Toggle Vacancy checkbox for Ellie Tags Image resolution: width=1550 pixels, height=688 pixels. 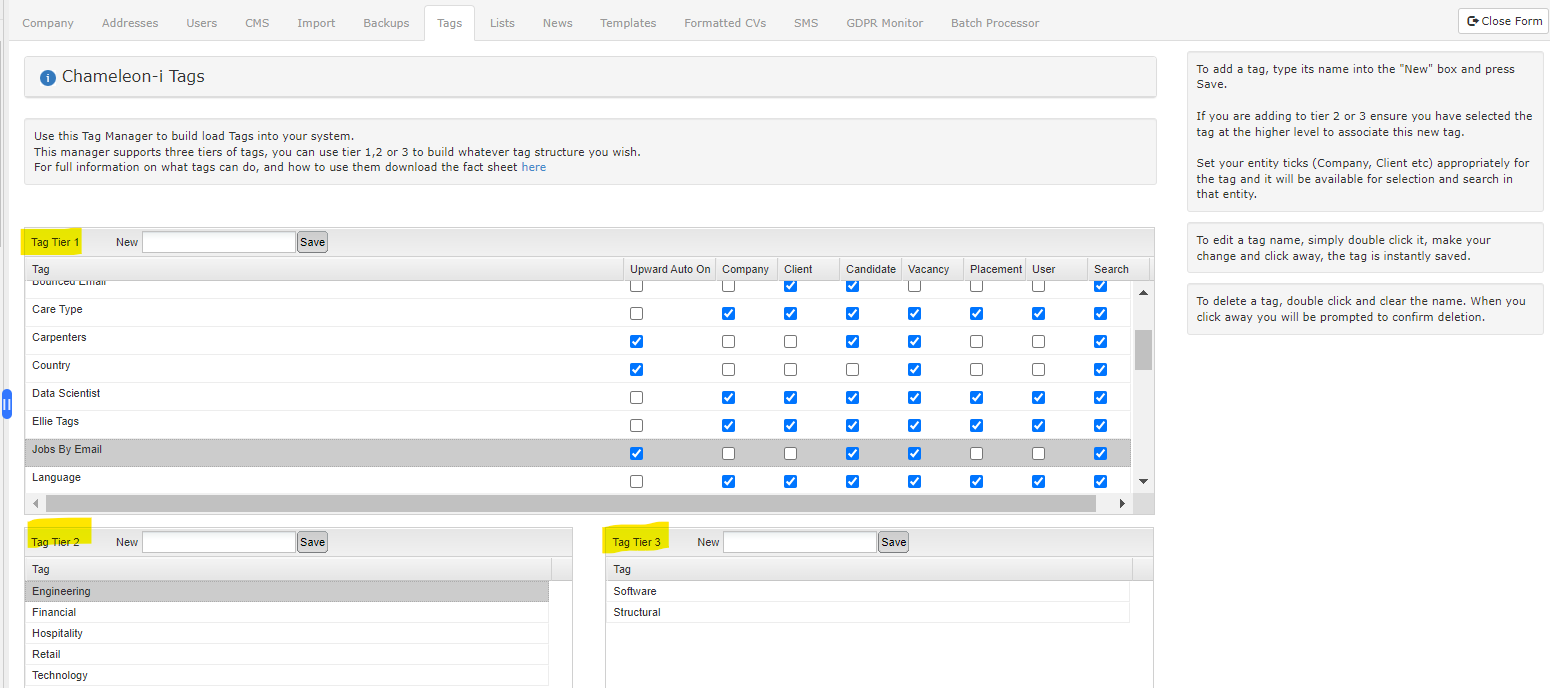(914, 425)
